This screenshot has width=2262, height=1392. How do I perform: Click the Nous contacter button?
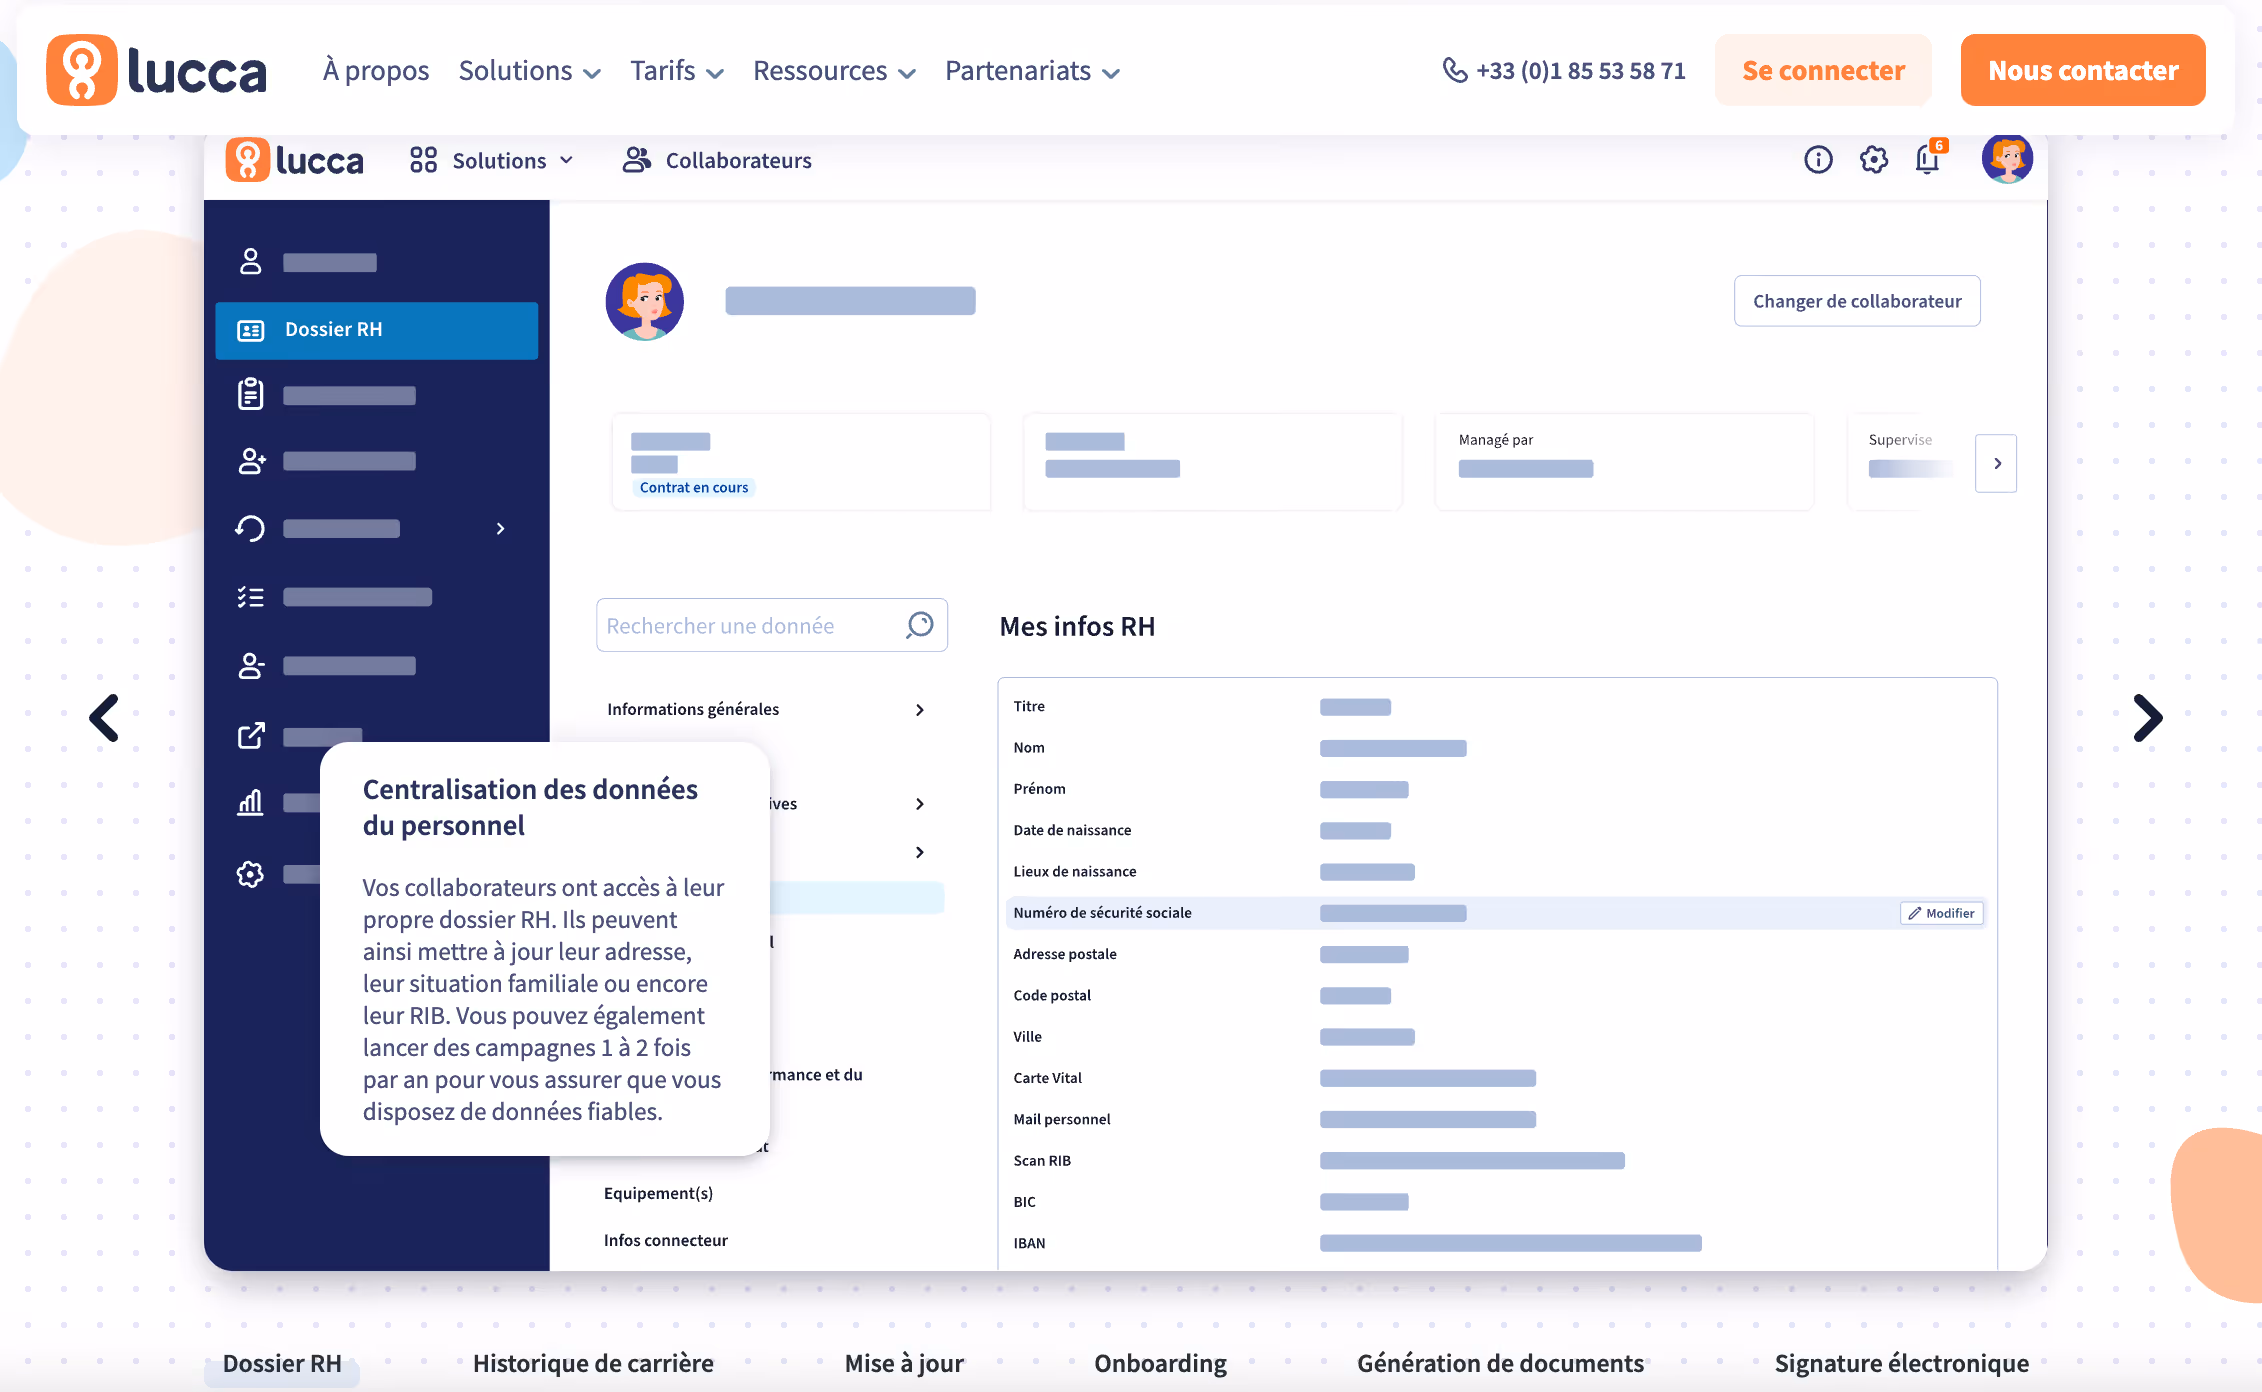coord(2082,70)
